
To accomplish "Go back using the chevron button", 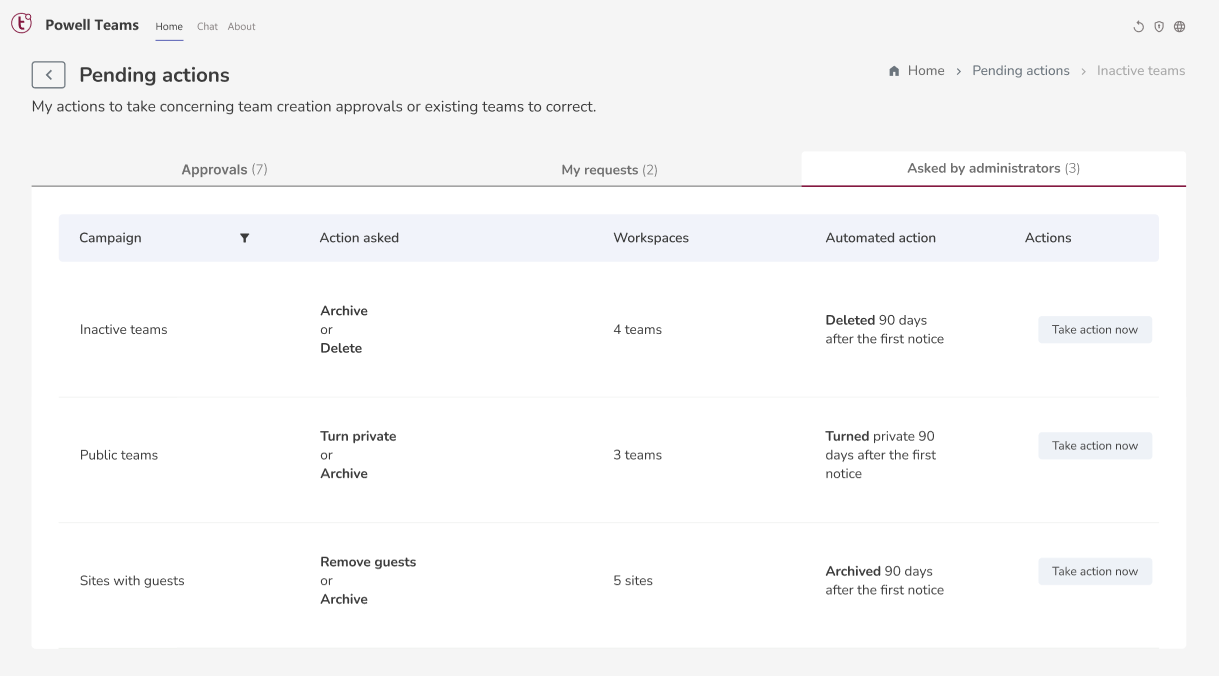I will 49,75.
